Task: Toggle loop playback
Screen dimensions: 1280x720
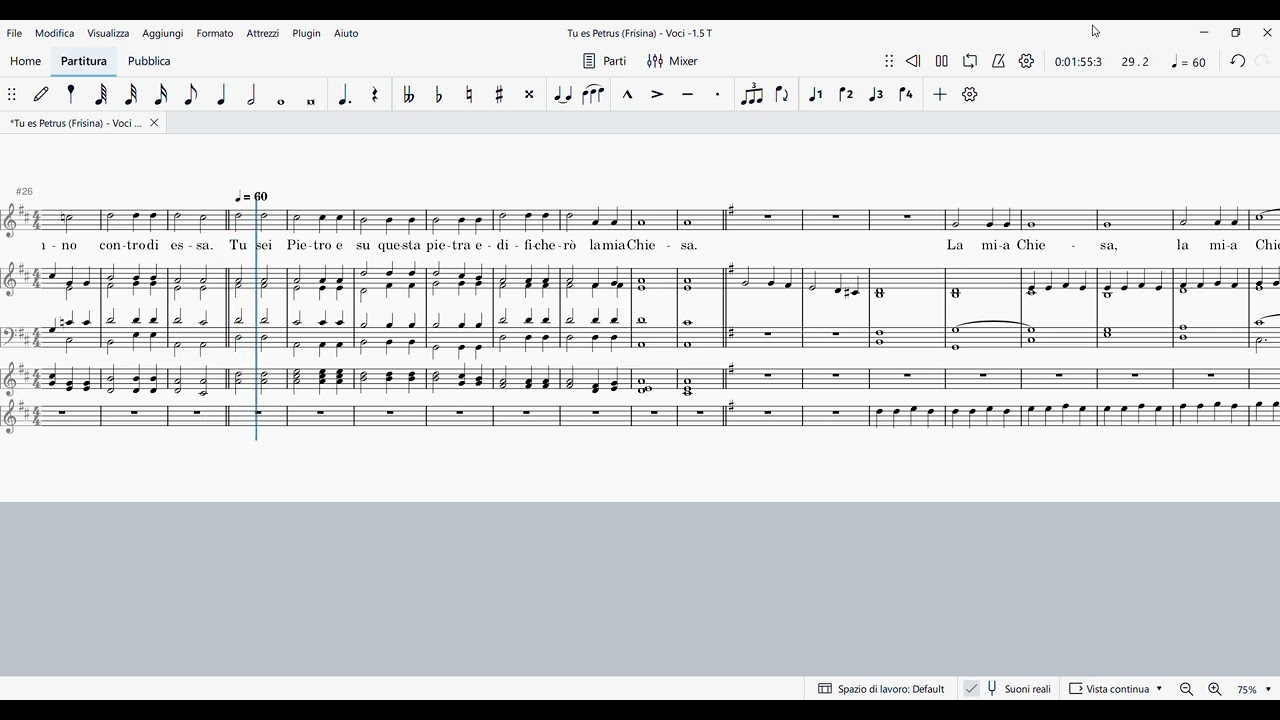Action: 970,61
